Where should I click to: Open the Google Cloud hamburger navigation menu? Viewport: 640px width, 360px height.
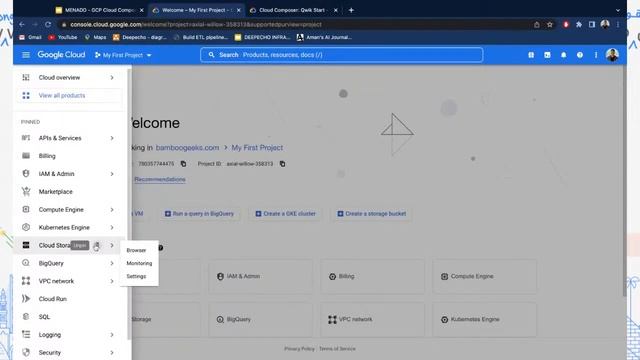pos(26,55)
